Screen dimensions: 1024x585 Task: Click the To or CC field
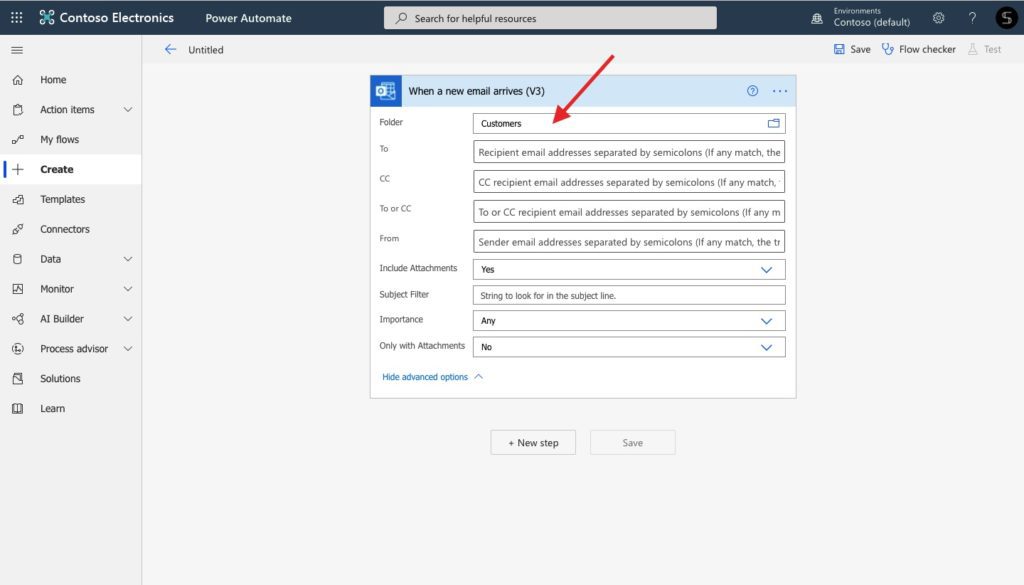tap(629, 212)
